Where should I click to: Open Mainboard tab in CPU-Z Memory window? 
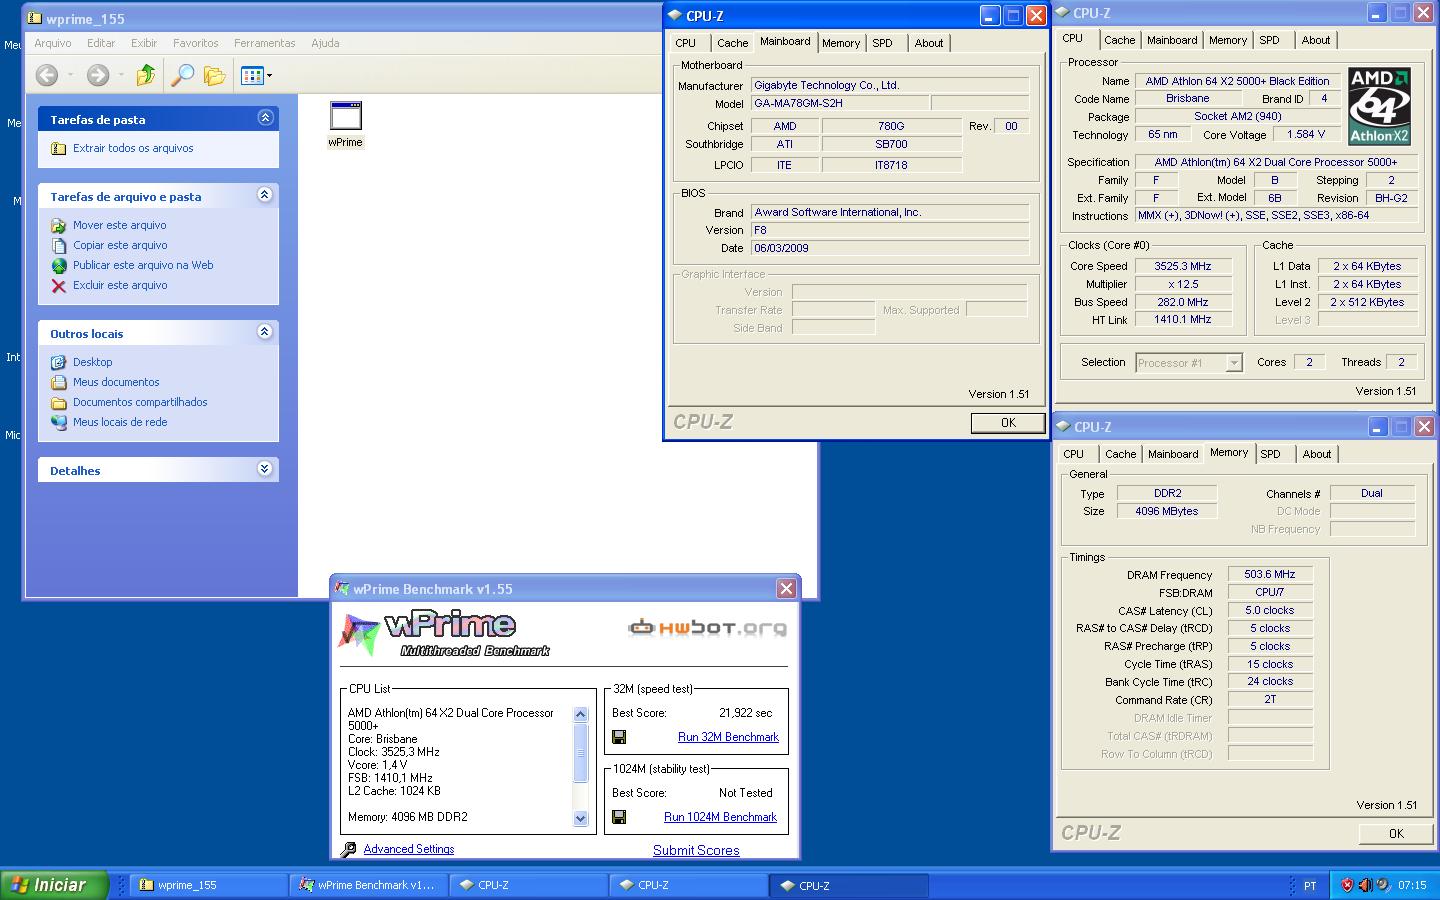(1173, 454)
